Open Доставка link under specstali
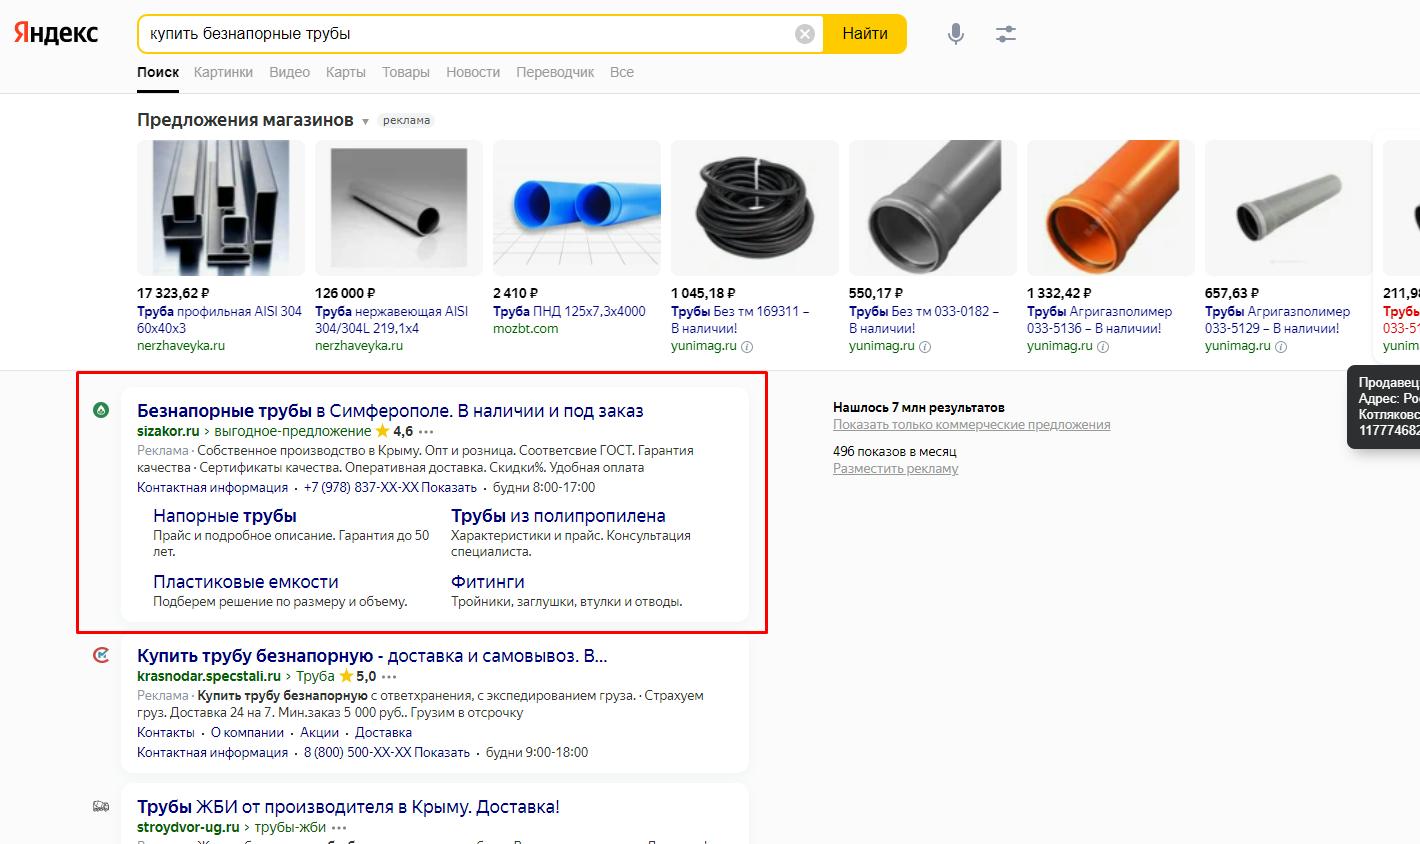Screen dimensions: 1420x844 click(x=383, y=732)
